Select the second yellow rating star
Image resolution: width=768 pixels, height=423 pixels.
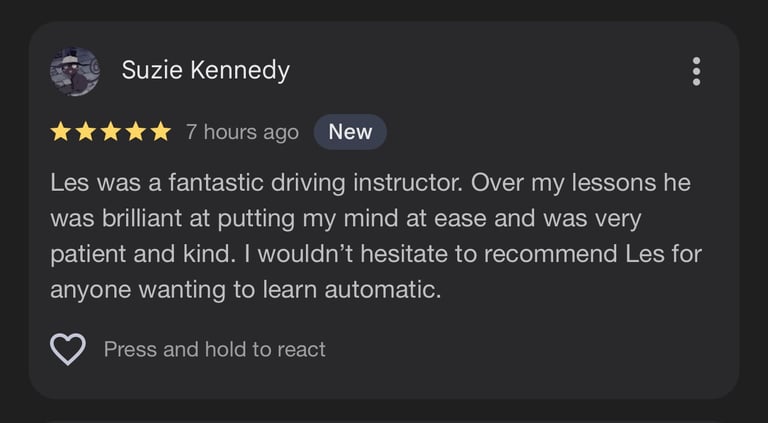(85, 132)
